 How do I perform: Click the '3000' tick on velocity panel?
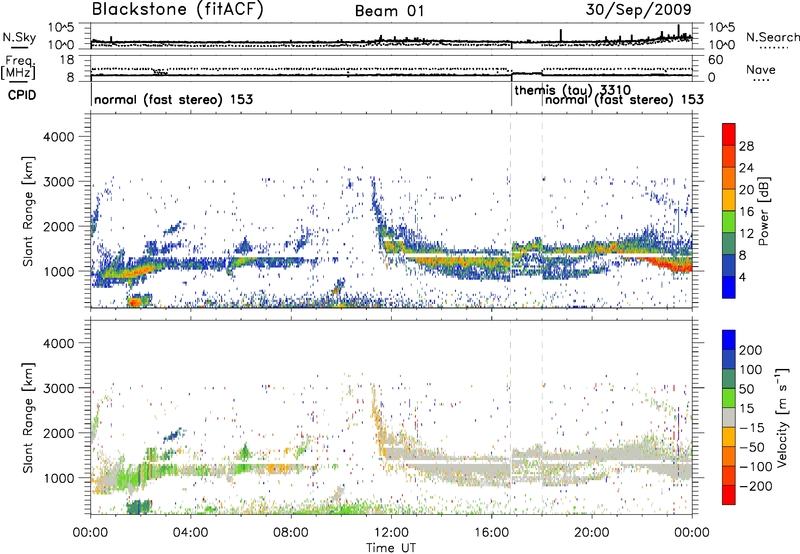(x=58, y=388)
